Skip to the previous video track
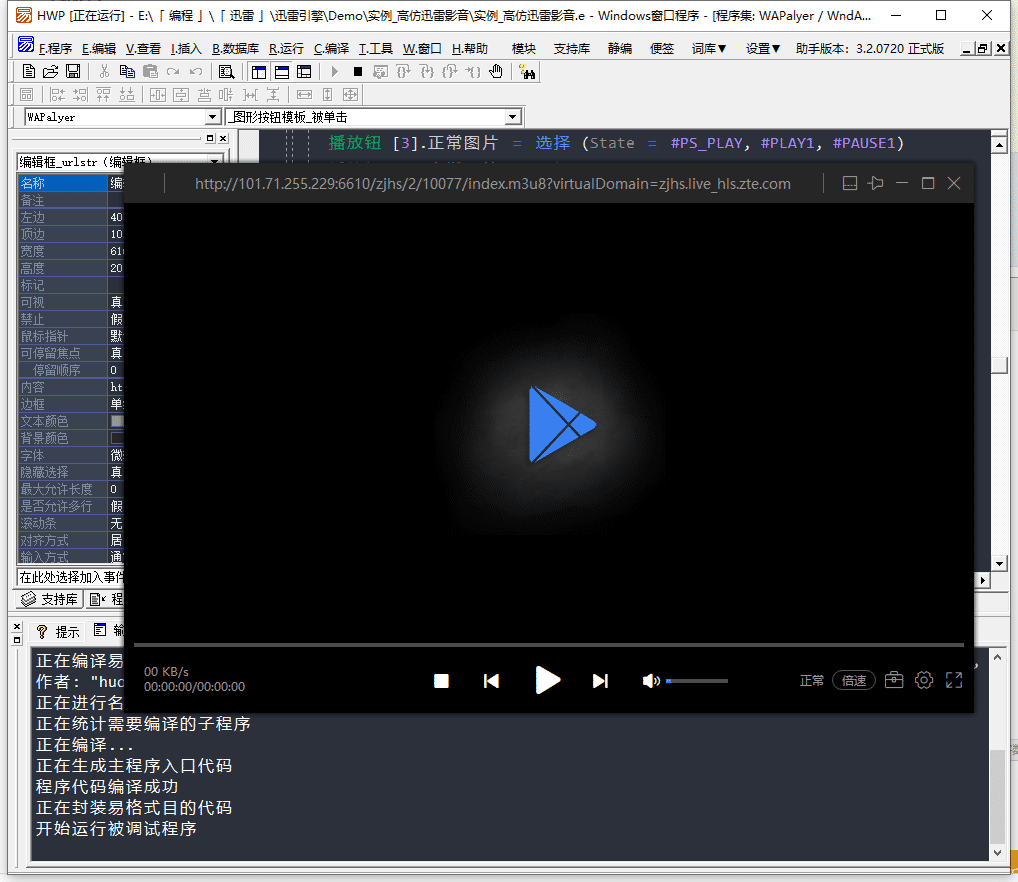This screenshot has height=882, width=1018. (491, 681)
